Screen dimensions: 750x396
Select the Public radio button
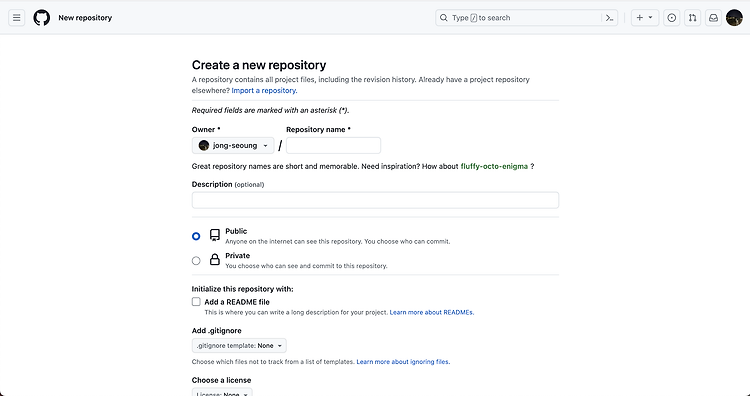[x=196, y=236]
